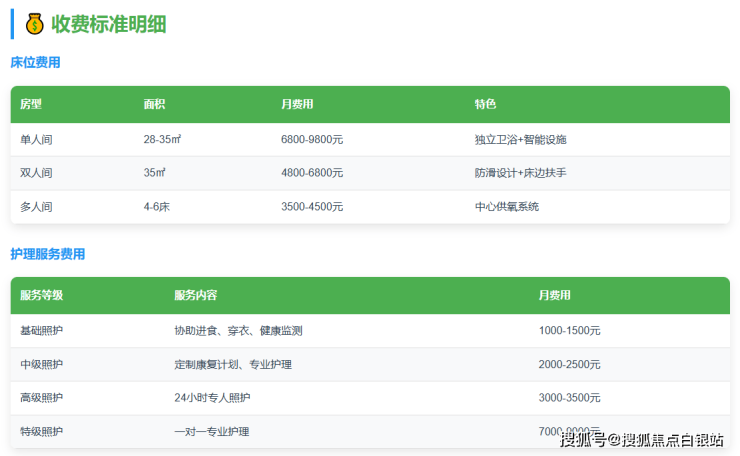Select the 基础照护 service level row
This screenshot has width=740, height=456.
pyautogui.click(x=42, y=330)
